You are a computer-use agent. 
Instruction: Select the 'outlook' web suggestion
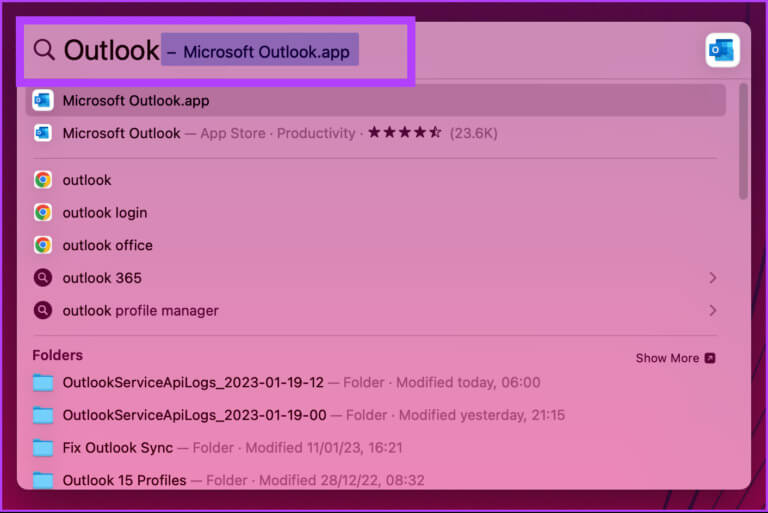pyautogui.click(x=376, y=180)
